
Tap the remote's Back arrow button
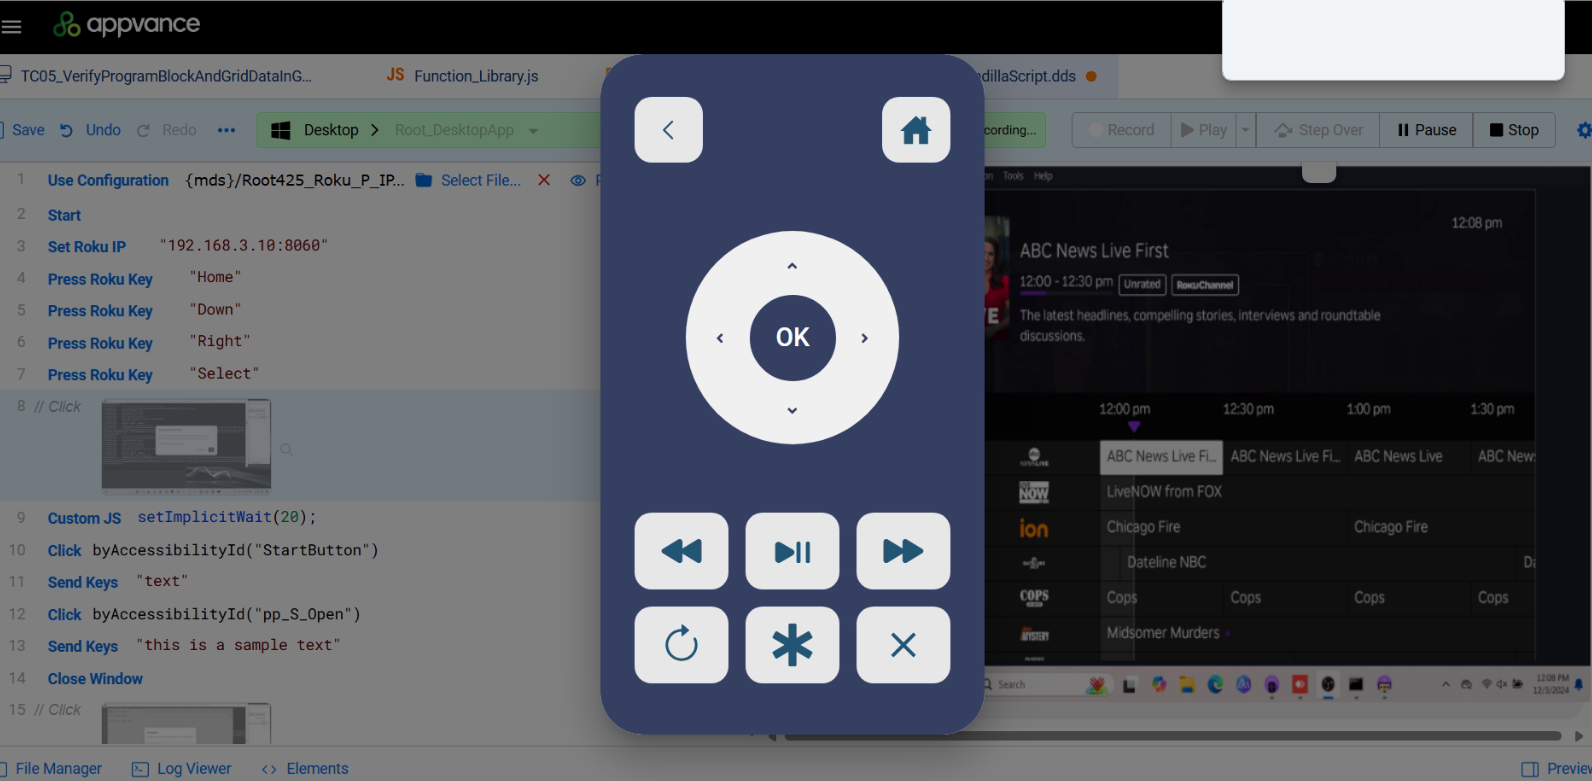click(668, 130)
